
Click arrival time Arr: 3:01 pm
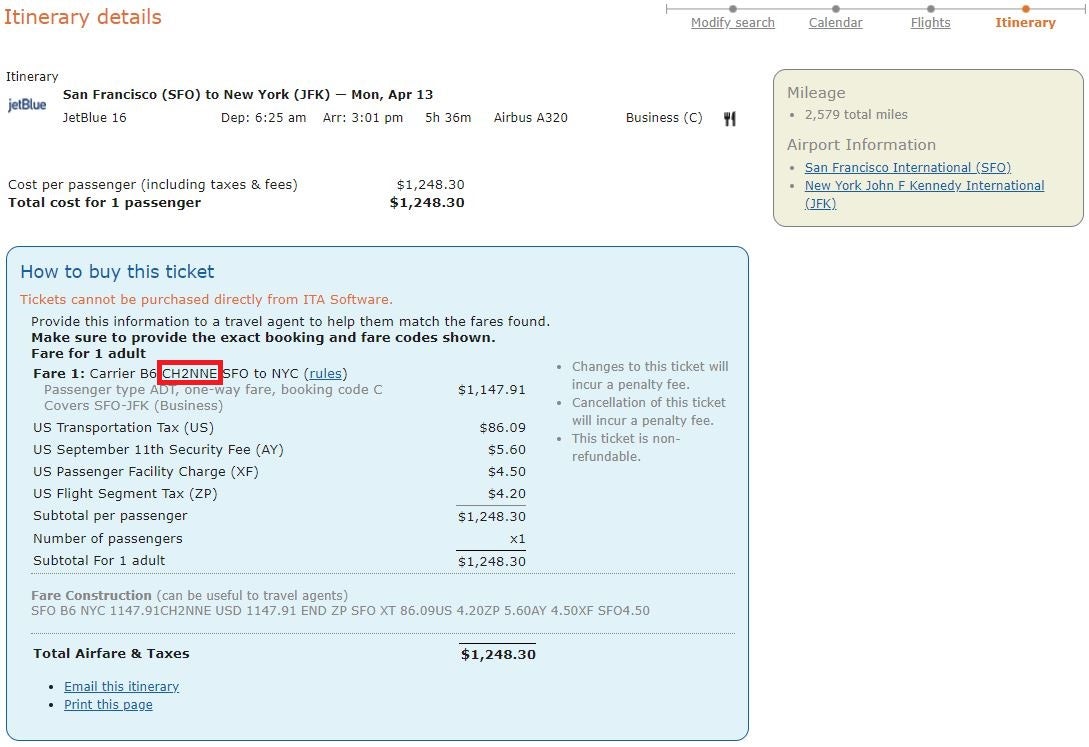[363, 117]
